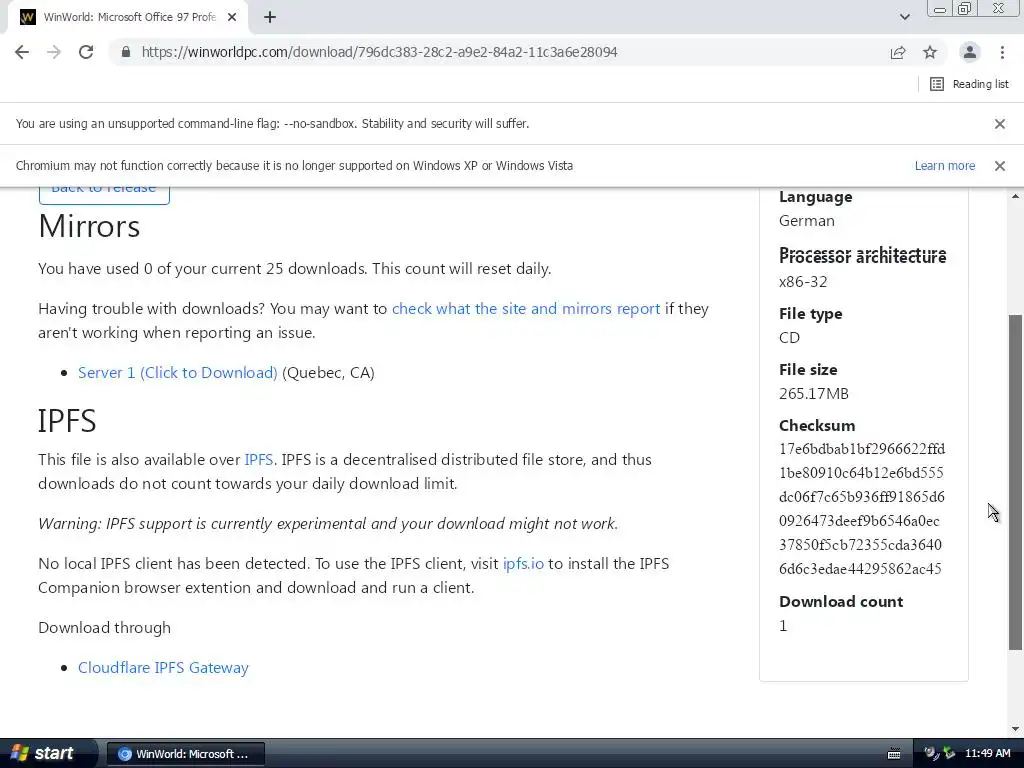1024x768 pixels.
Task: Click the on-screen keyboard tray icon
Action: coord(894,754)
